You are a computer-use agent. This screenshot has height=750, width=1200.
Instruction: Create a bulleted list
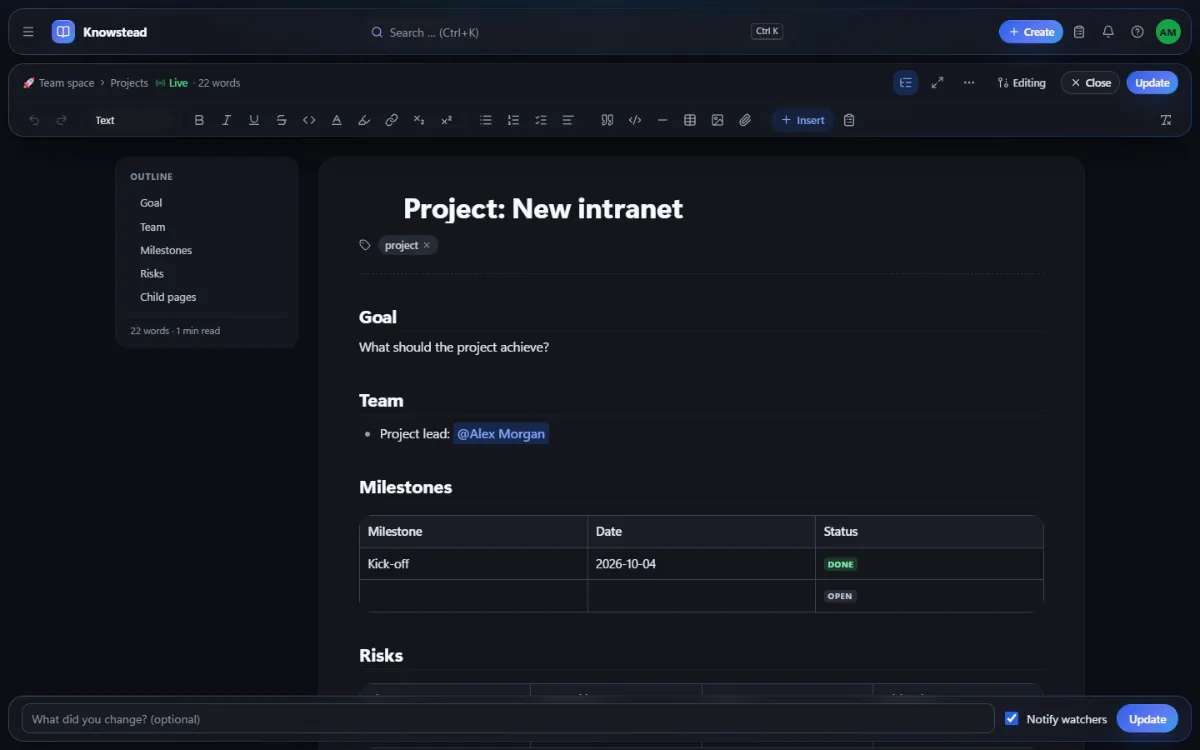(486, 120)
